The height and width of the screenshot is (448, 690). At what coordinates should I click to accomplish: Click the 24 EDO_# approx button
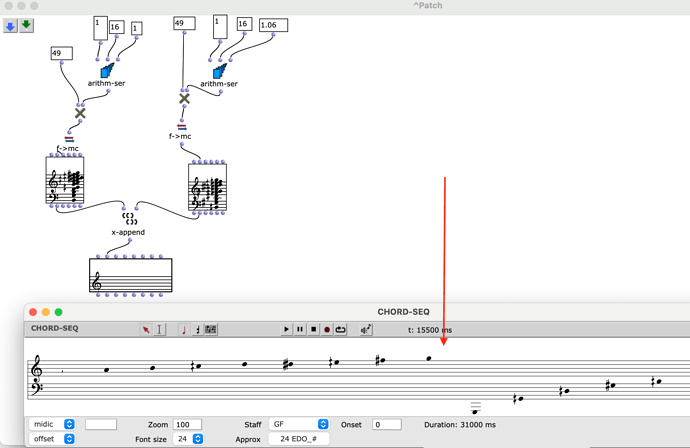coord(298,439)
